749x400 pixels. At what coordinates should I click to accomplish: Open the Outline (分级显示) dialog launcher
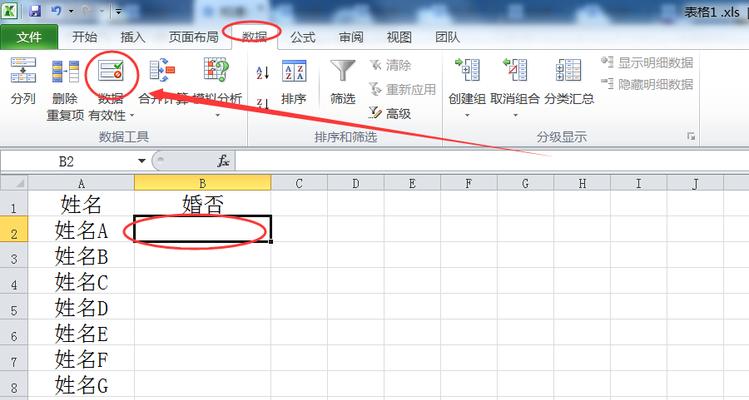pos(691,137)
